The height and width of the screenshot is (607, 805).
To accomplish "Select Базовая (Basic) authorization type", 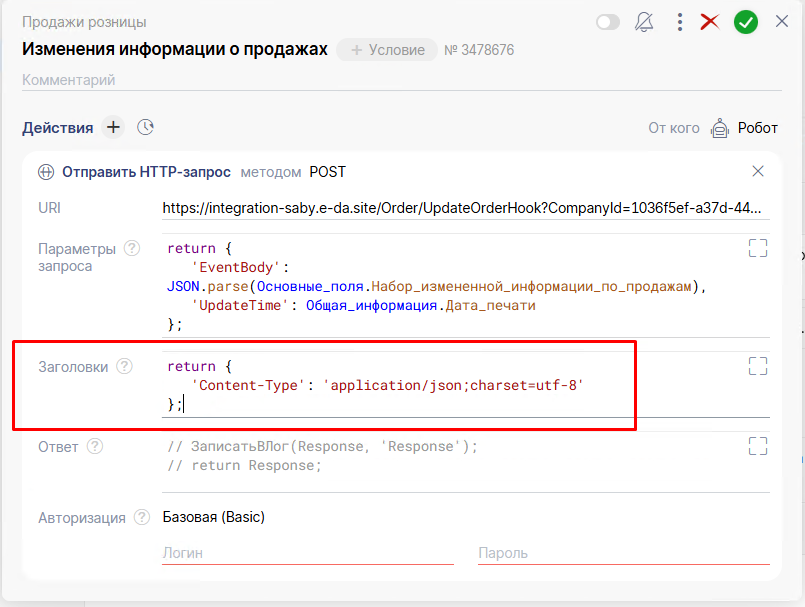I will click(214, 517).
